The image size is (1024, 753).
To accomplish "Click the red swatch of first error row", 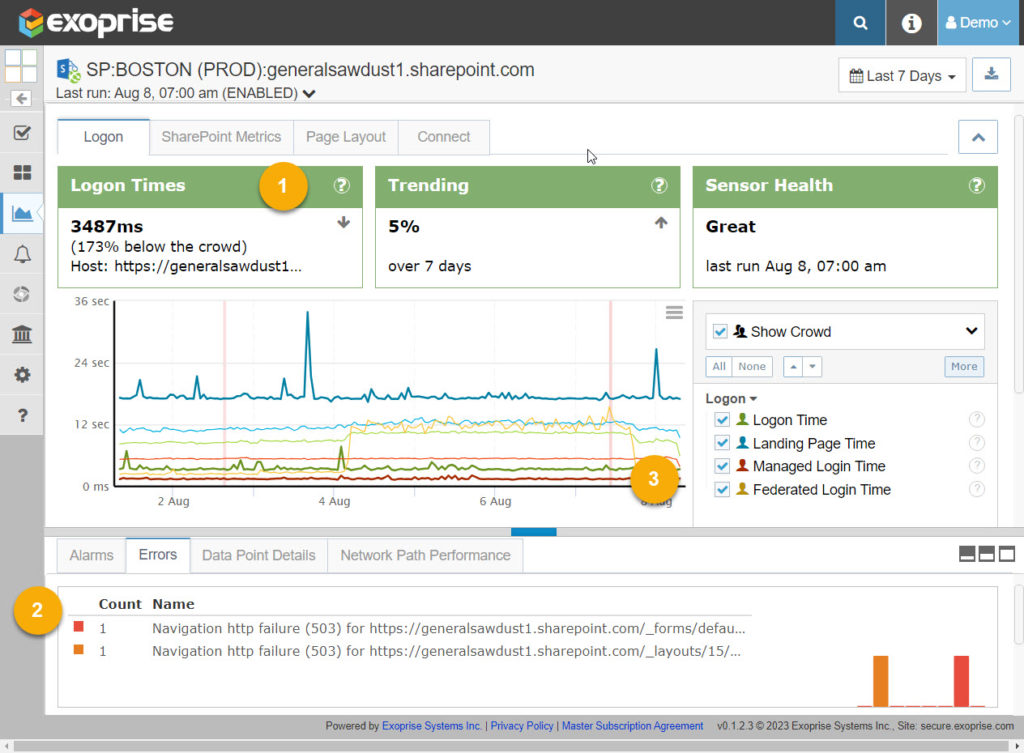I will [x=78, y=627].
